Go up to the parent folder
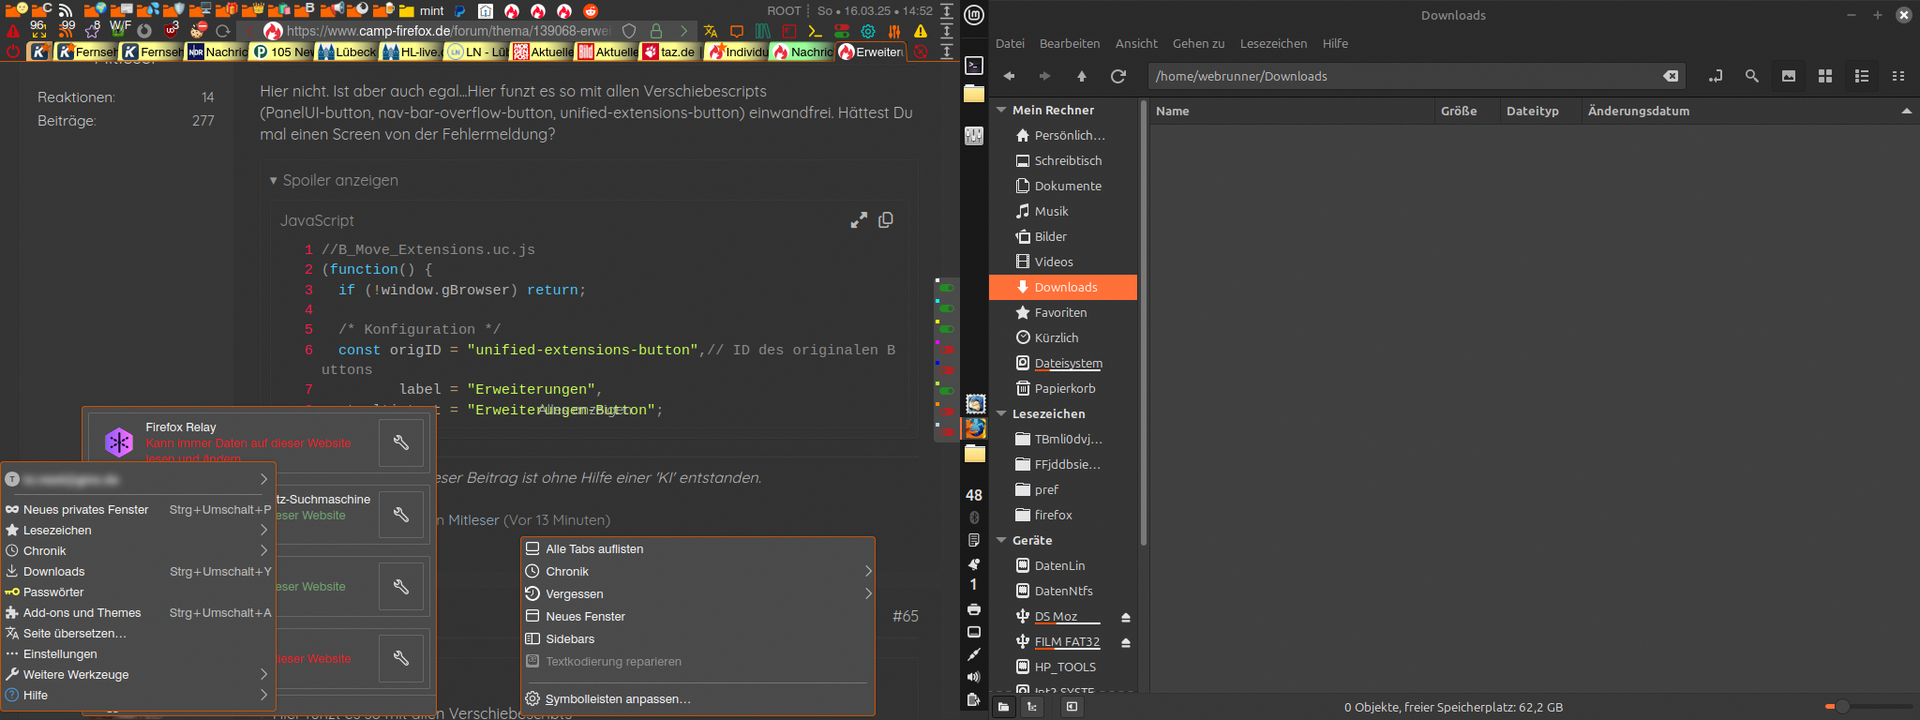 [x=1081, y=76]
